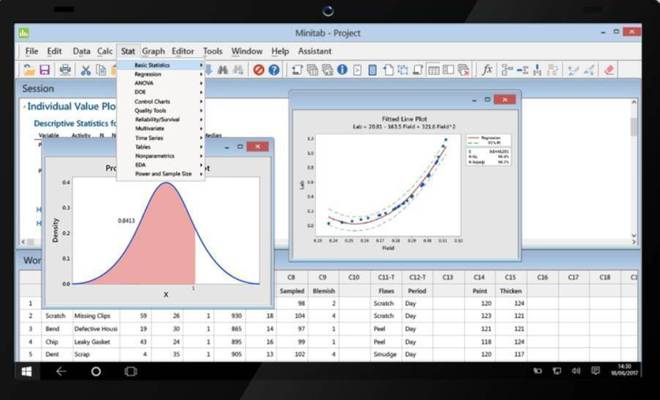Open the Calc menu
Image resolution: width=660 pixels, height=400 pixels.
[x=105, y=51]
